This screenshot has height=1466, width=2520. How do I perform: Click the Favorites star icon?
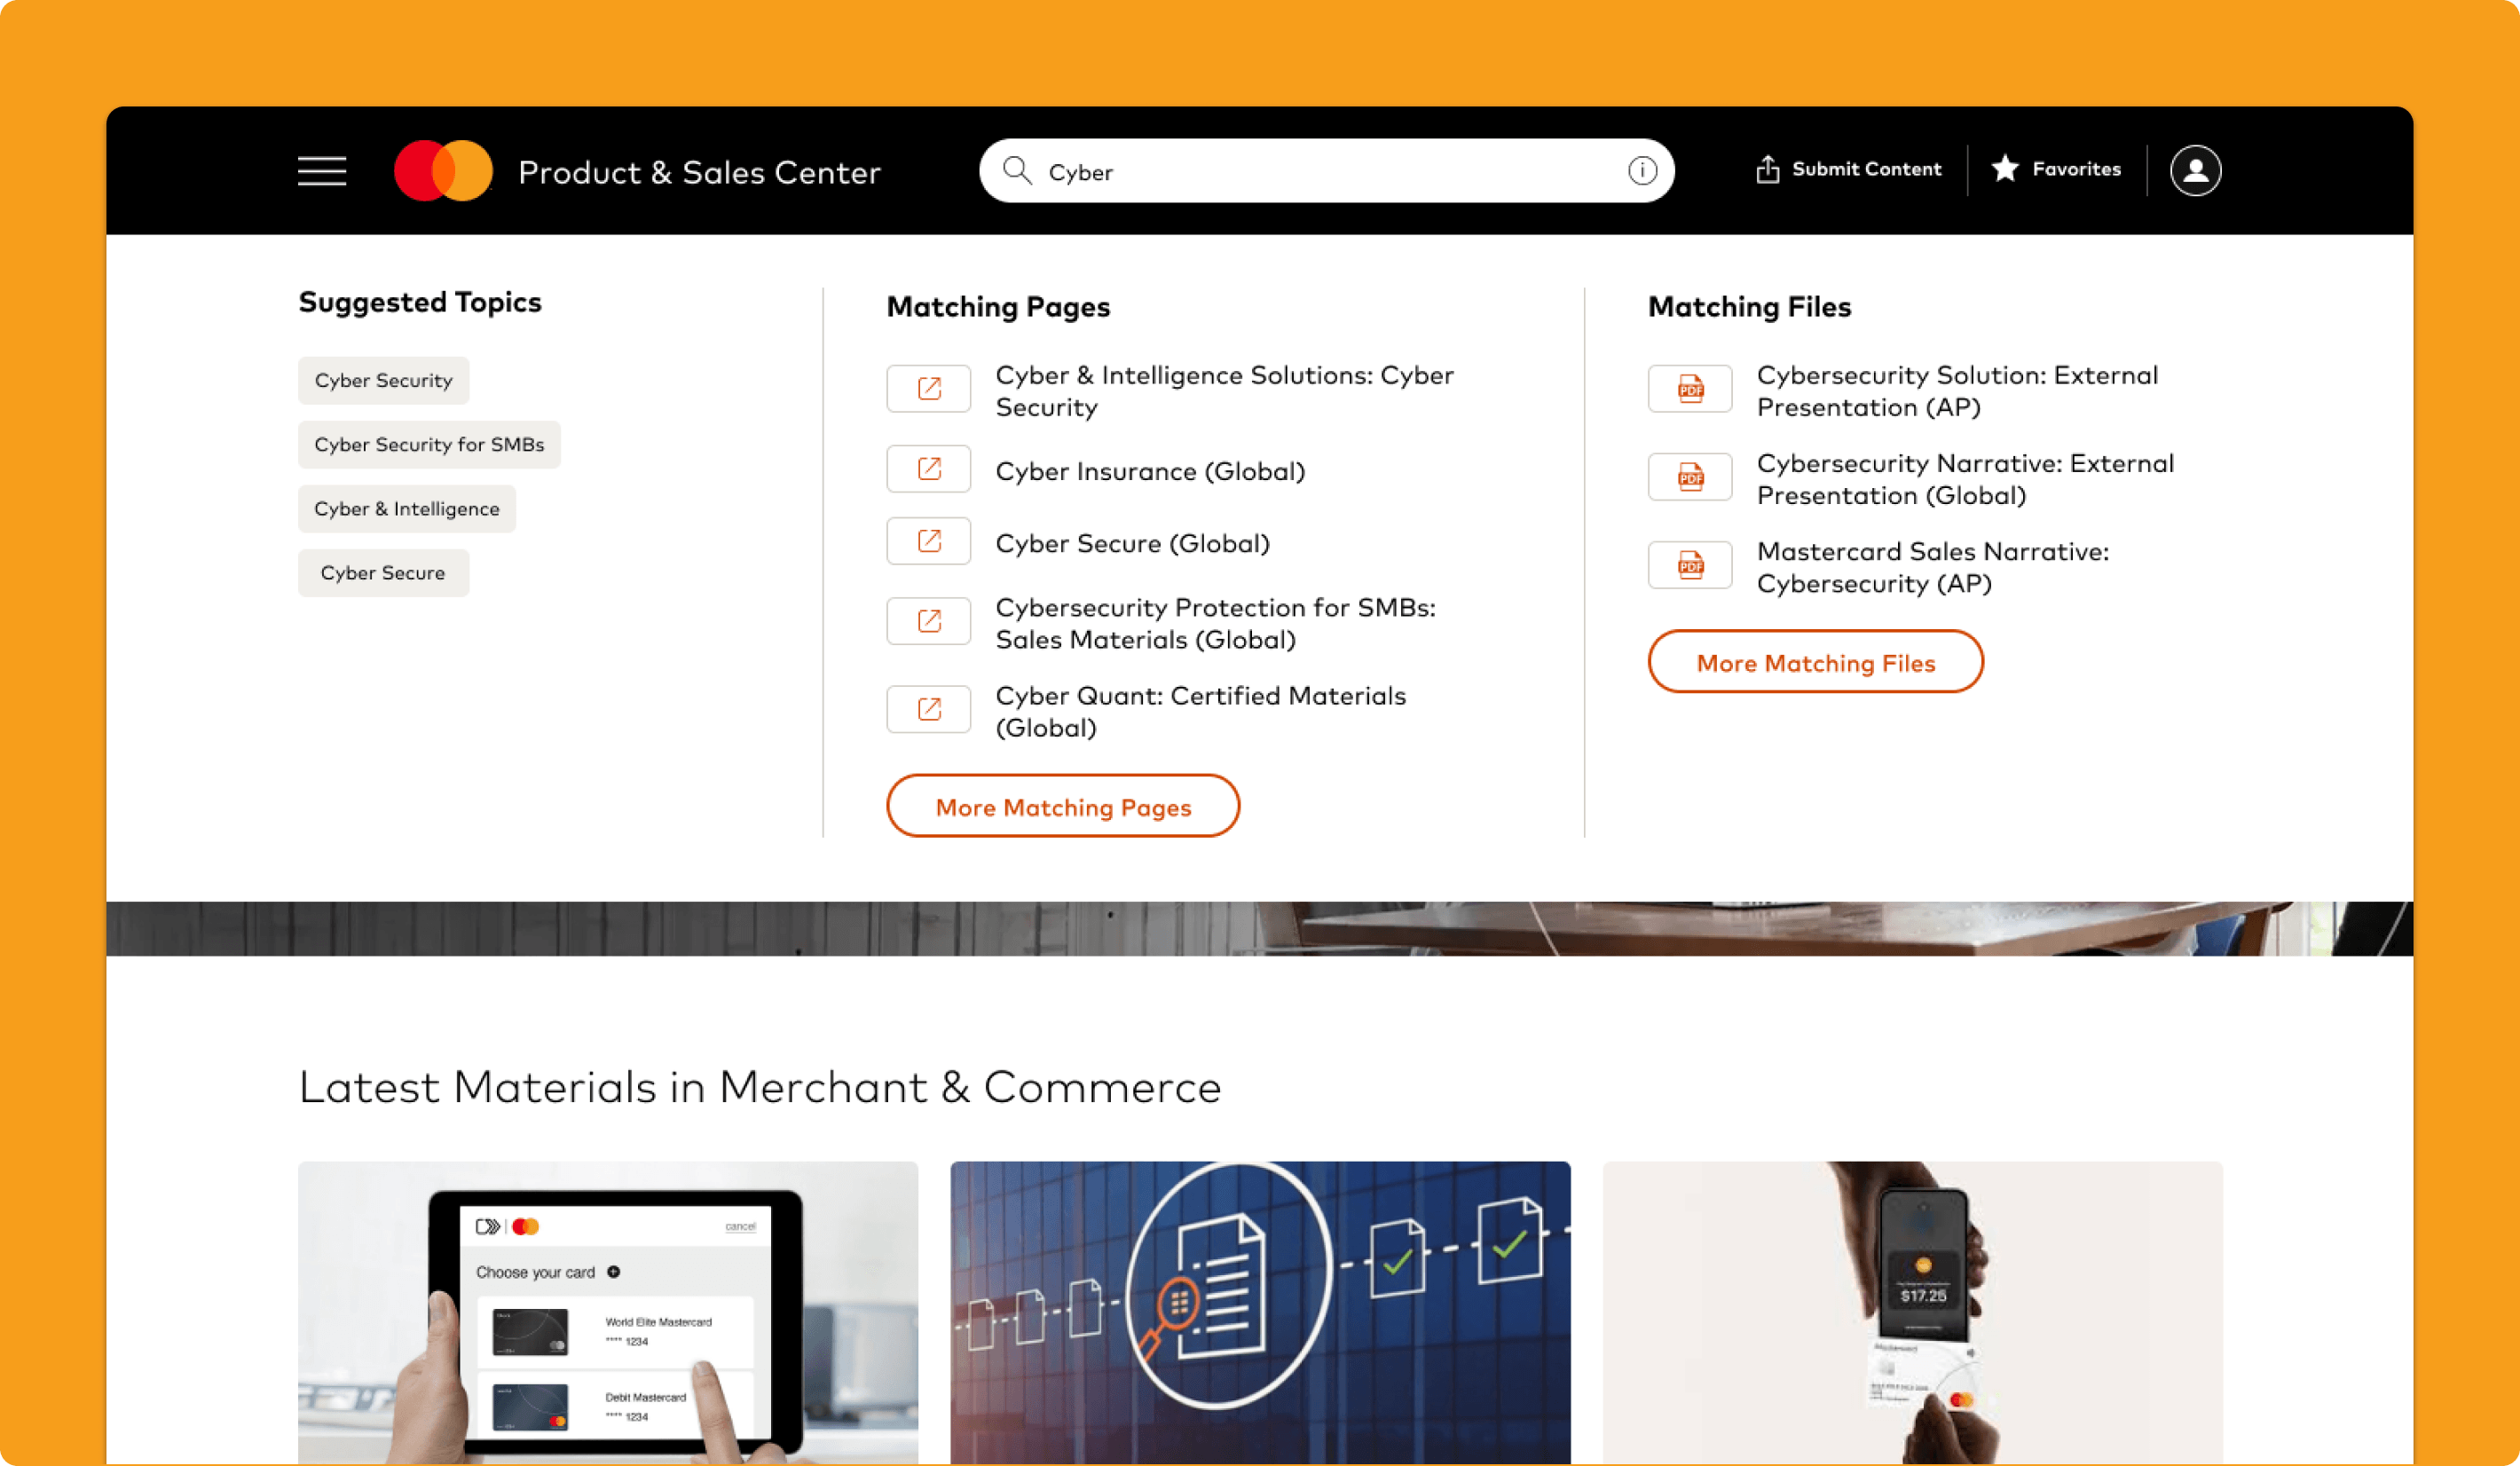point(2005,169)
